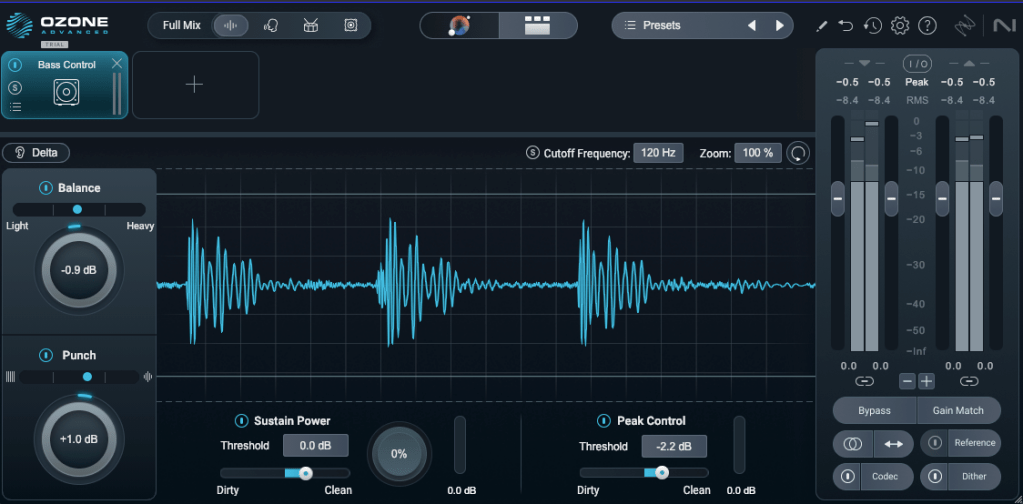Go to the next preset arrow
The height and width of the screenshot is (504, 1023).
[x=779, y=25]
